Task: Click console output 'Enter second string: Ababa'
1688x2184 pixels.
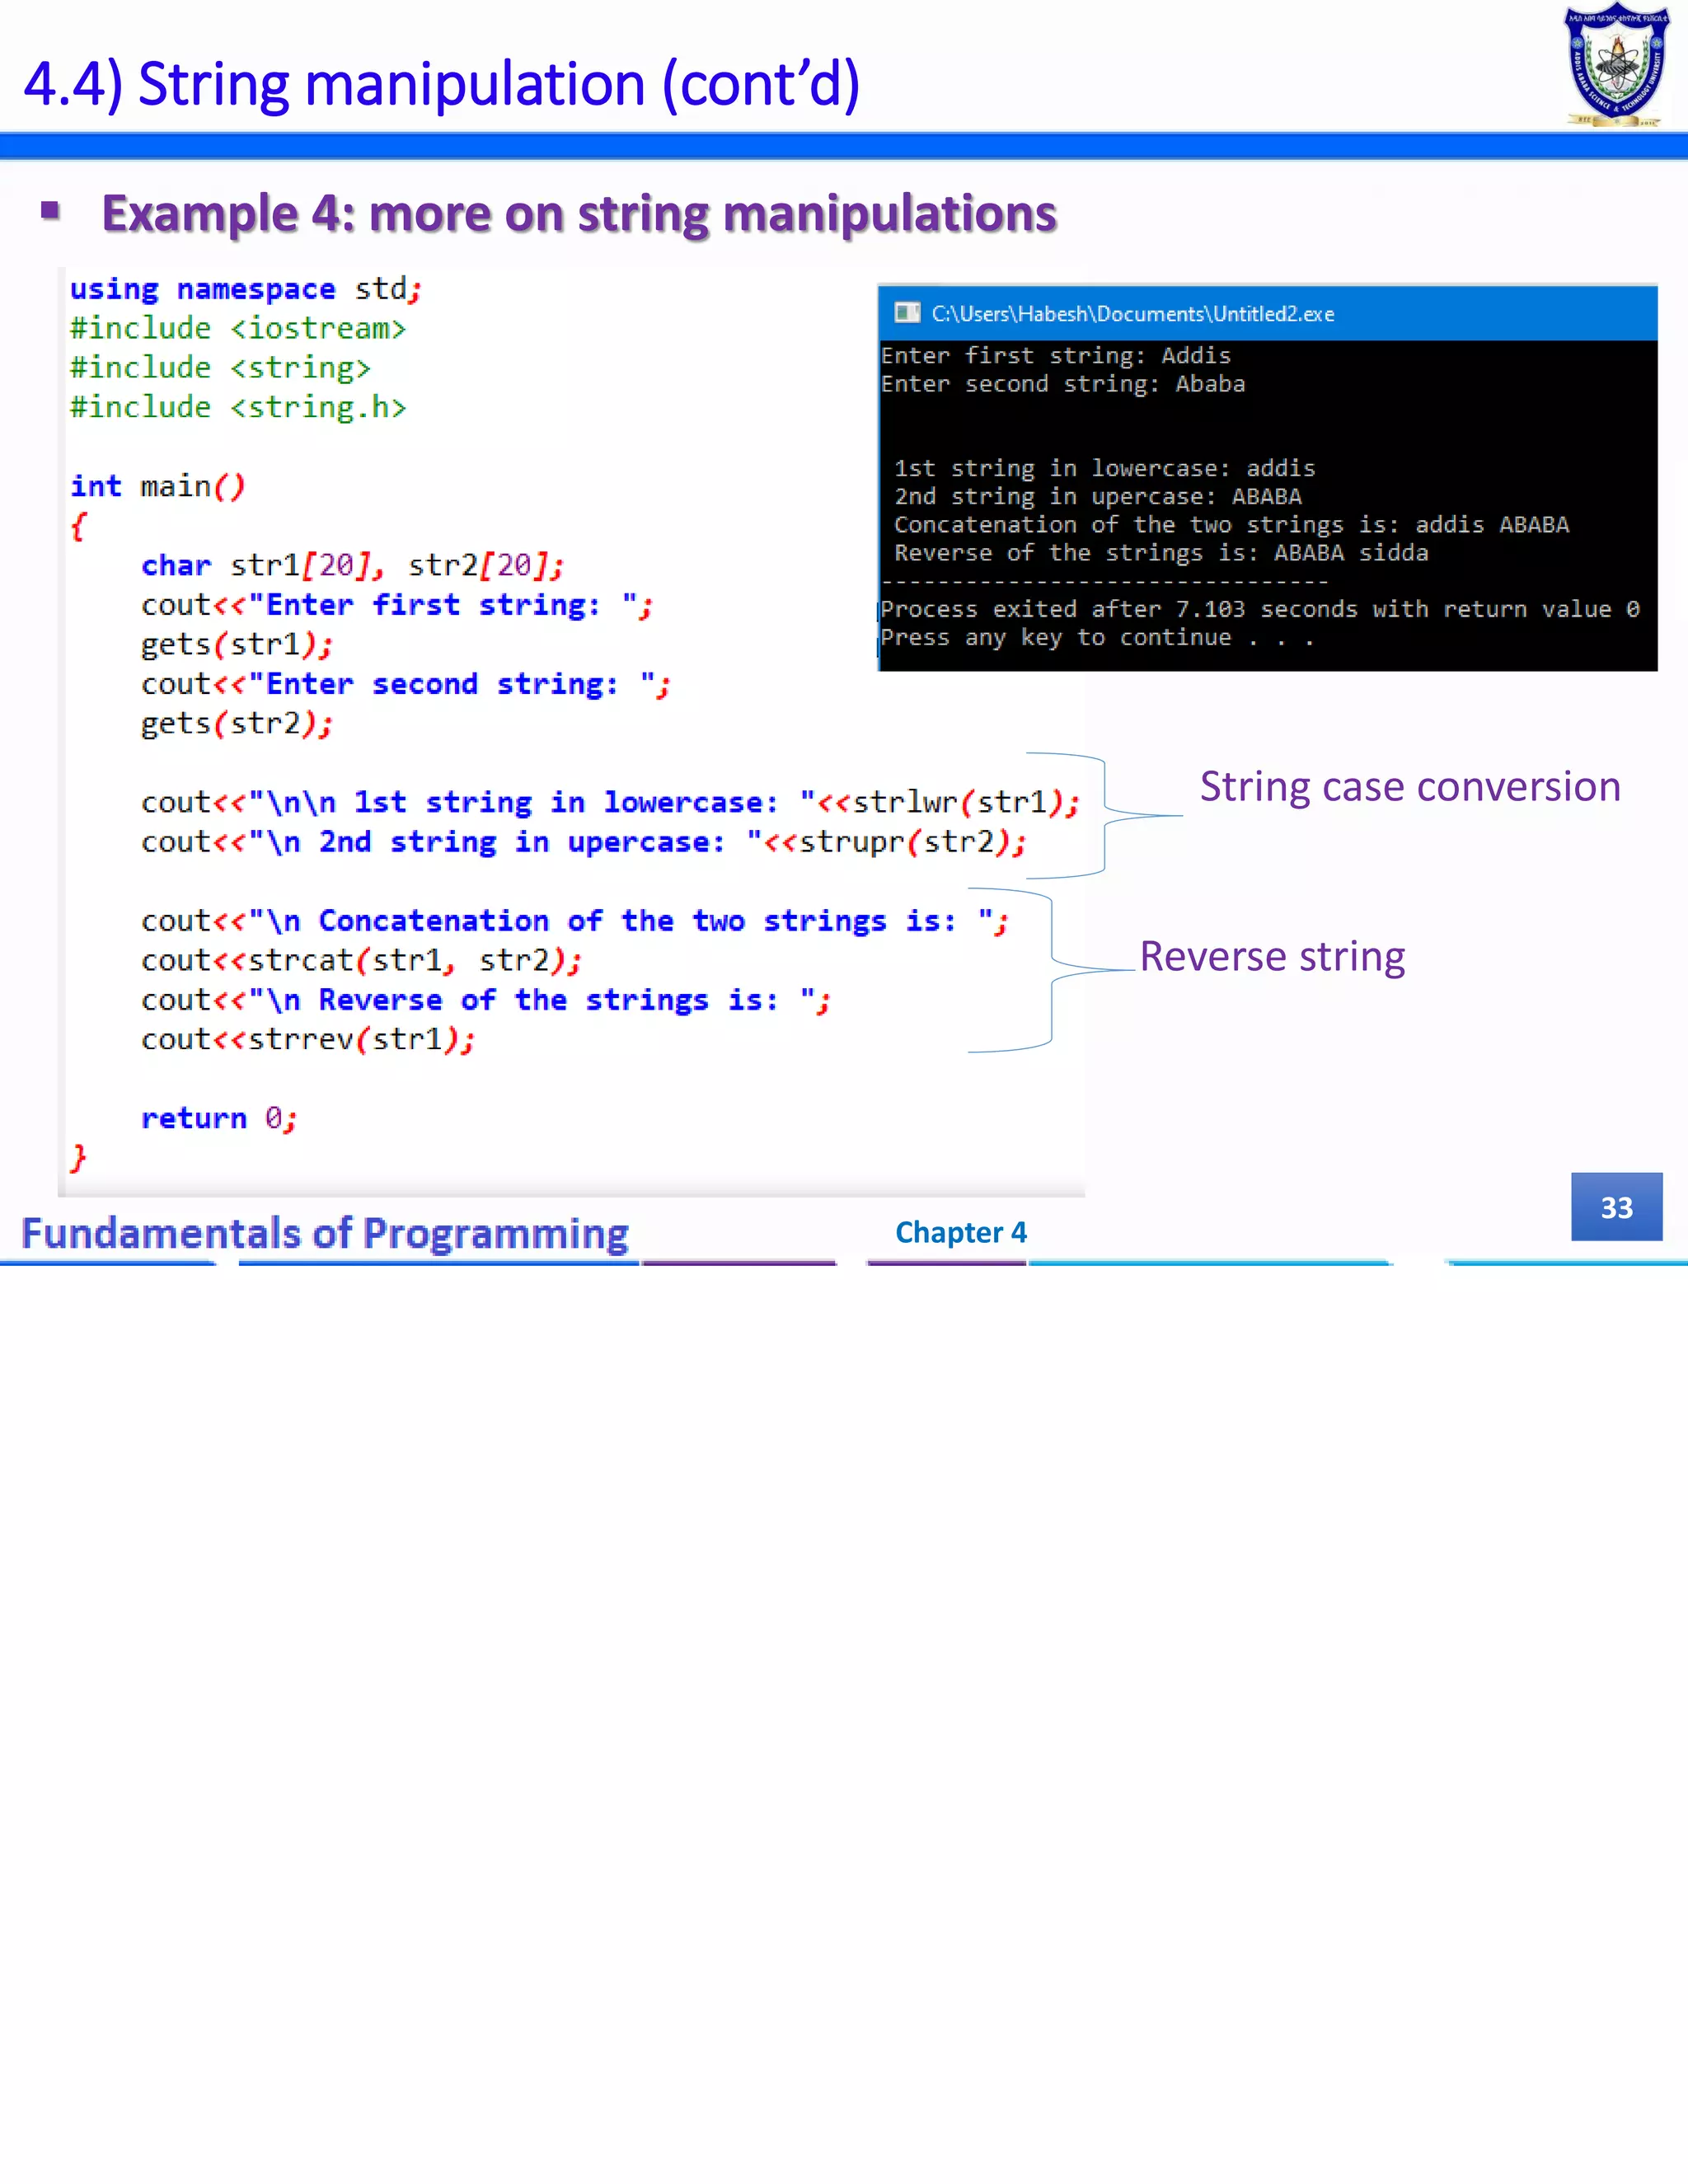Action: coord(1063,384)
